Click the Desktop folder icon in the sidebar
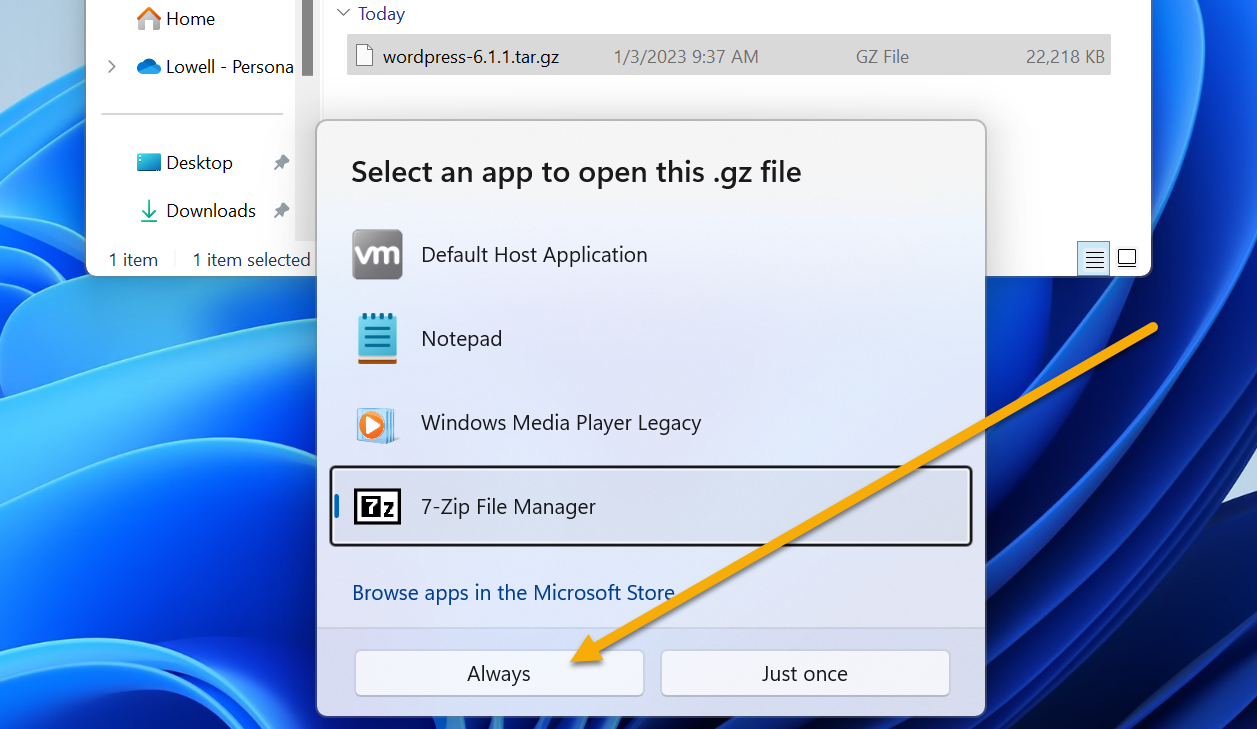Image resolution: width=1257 pixels, height=729 pixels. pos(150,162)
